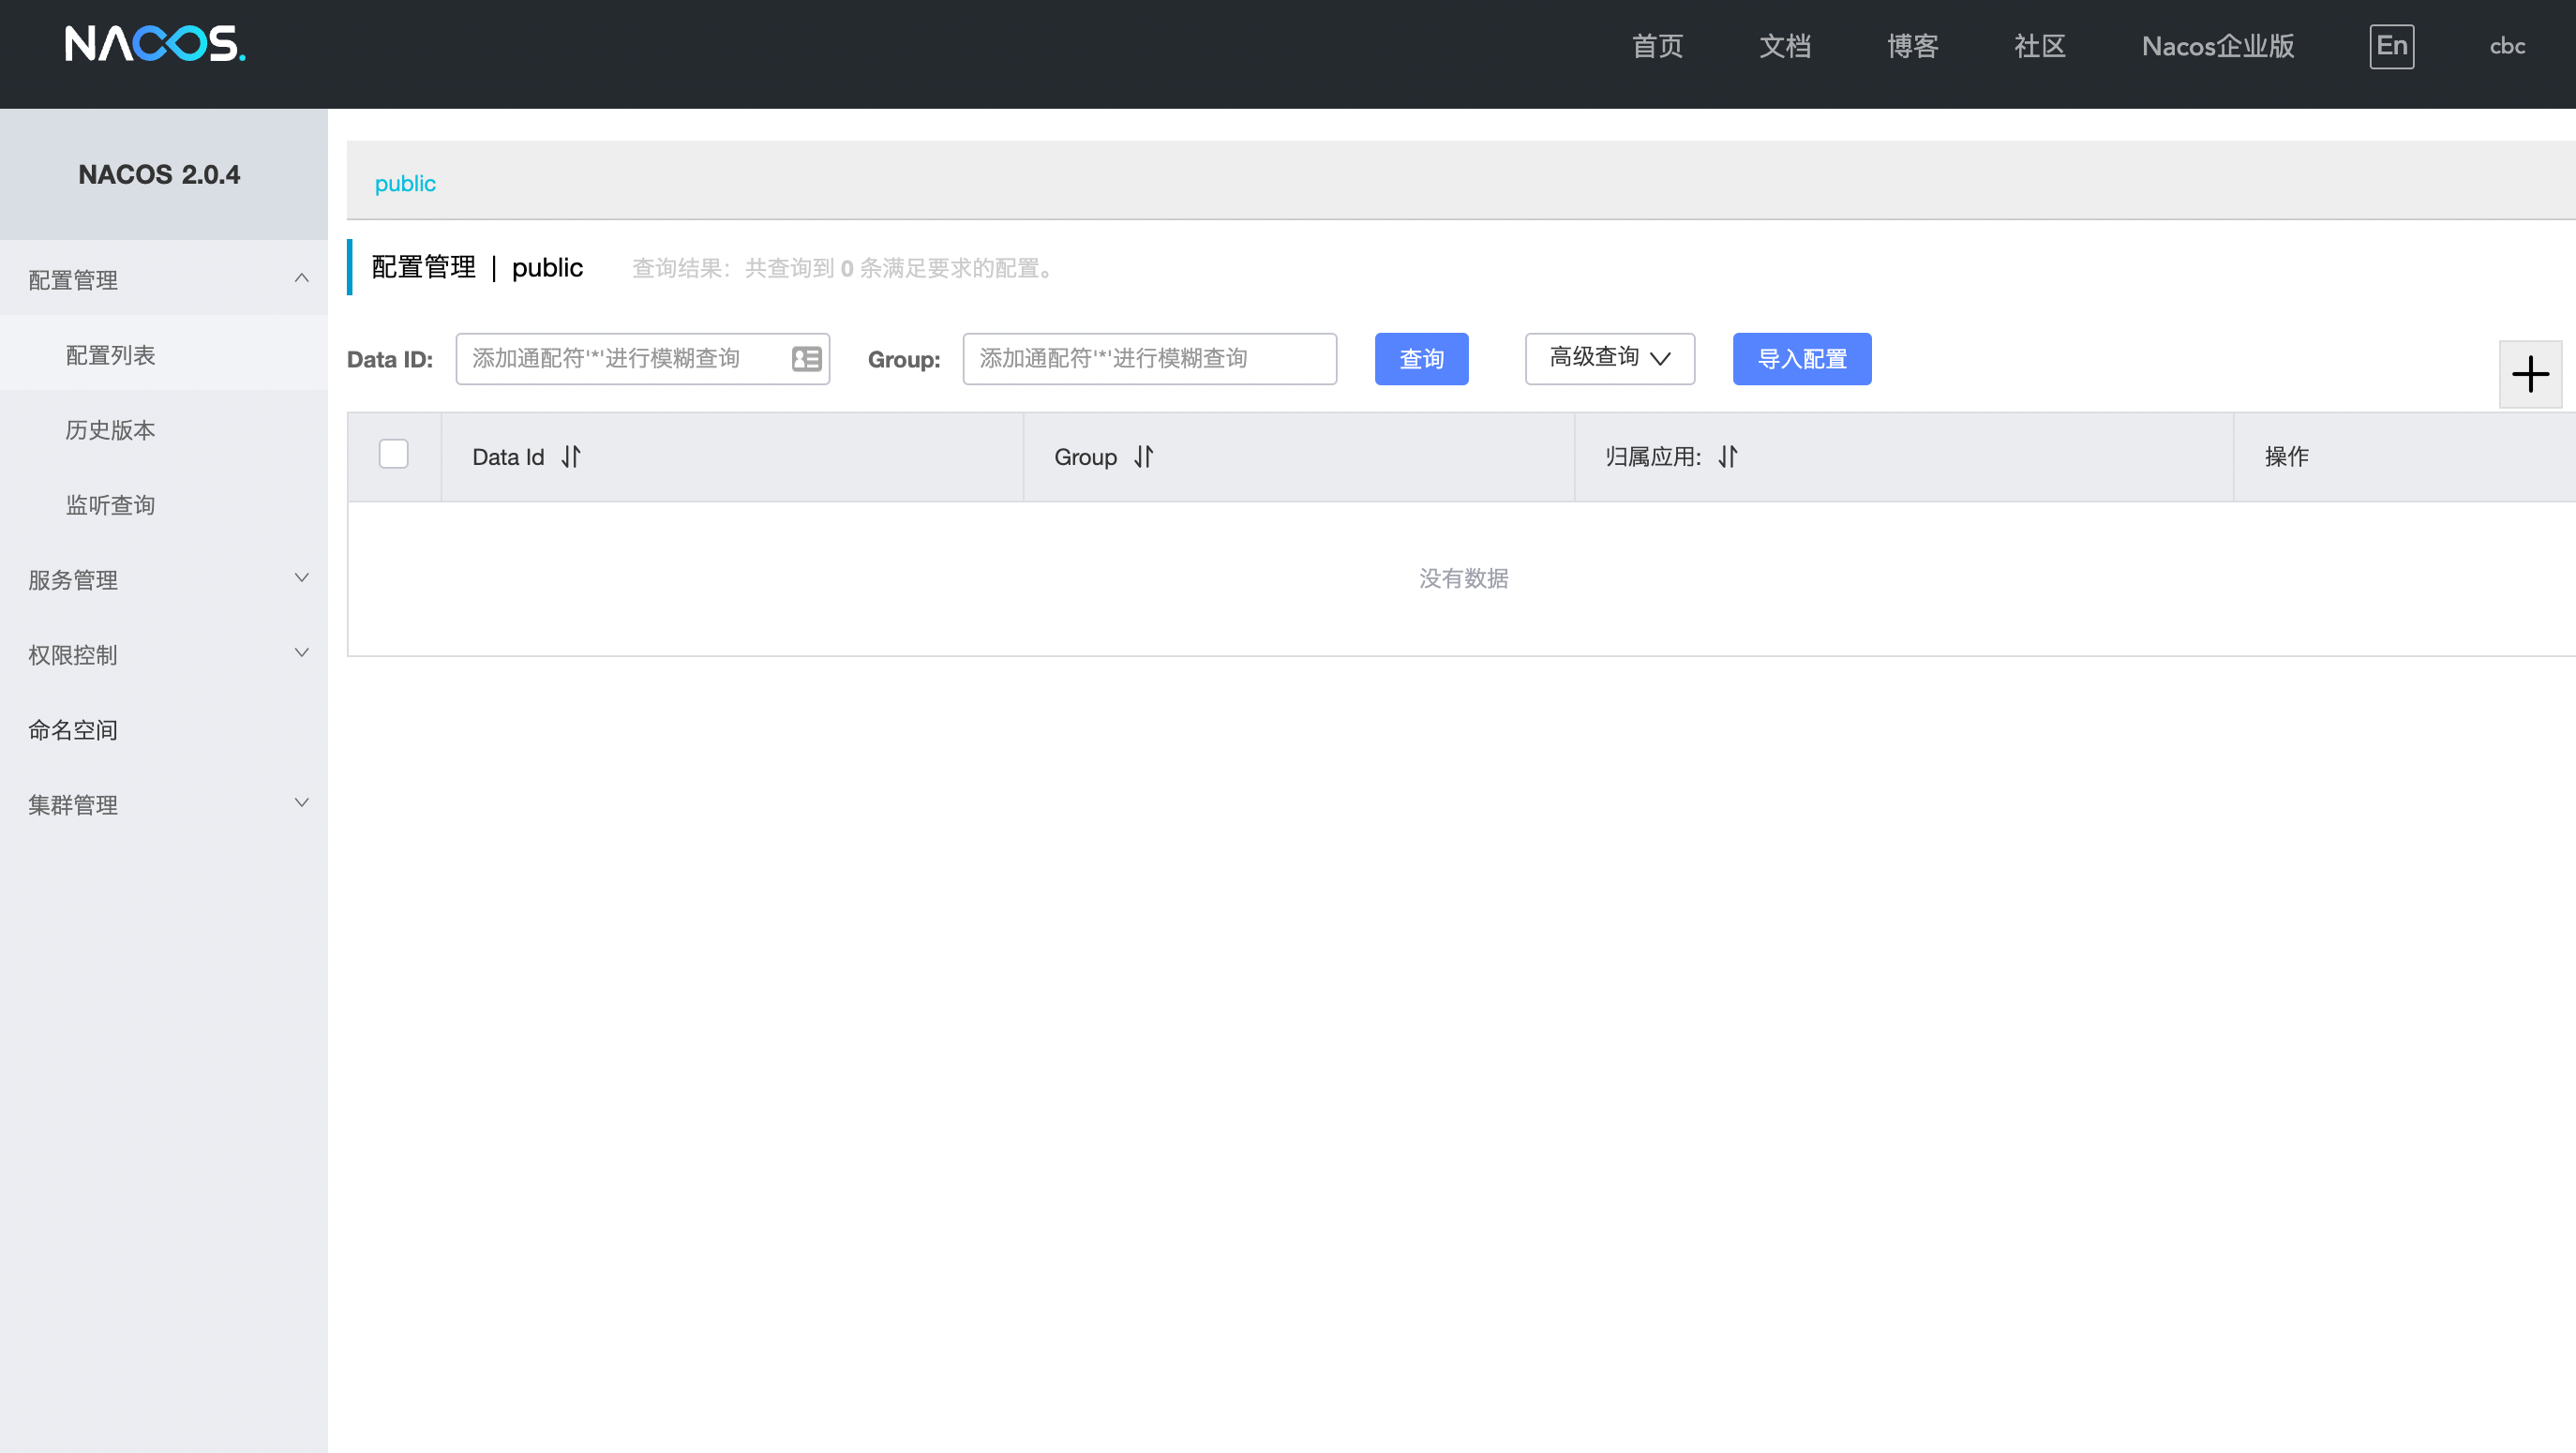The width and height of the screenshot is (2576, 1453).
Task: Go to 命名空间 page
Action: tap(73, 730)
